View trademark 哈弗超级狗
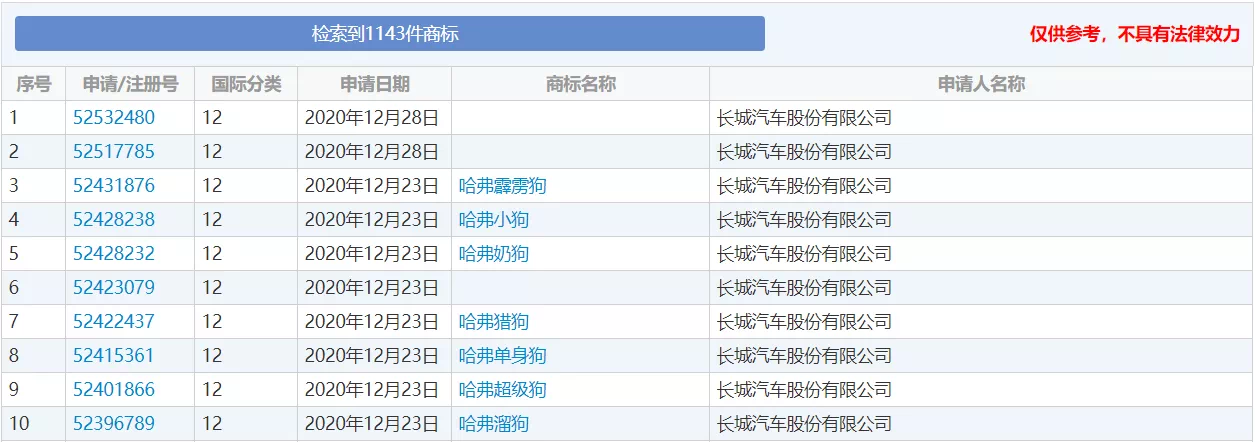Viewport: 1255px width, 442px height. tap(503, 390)
